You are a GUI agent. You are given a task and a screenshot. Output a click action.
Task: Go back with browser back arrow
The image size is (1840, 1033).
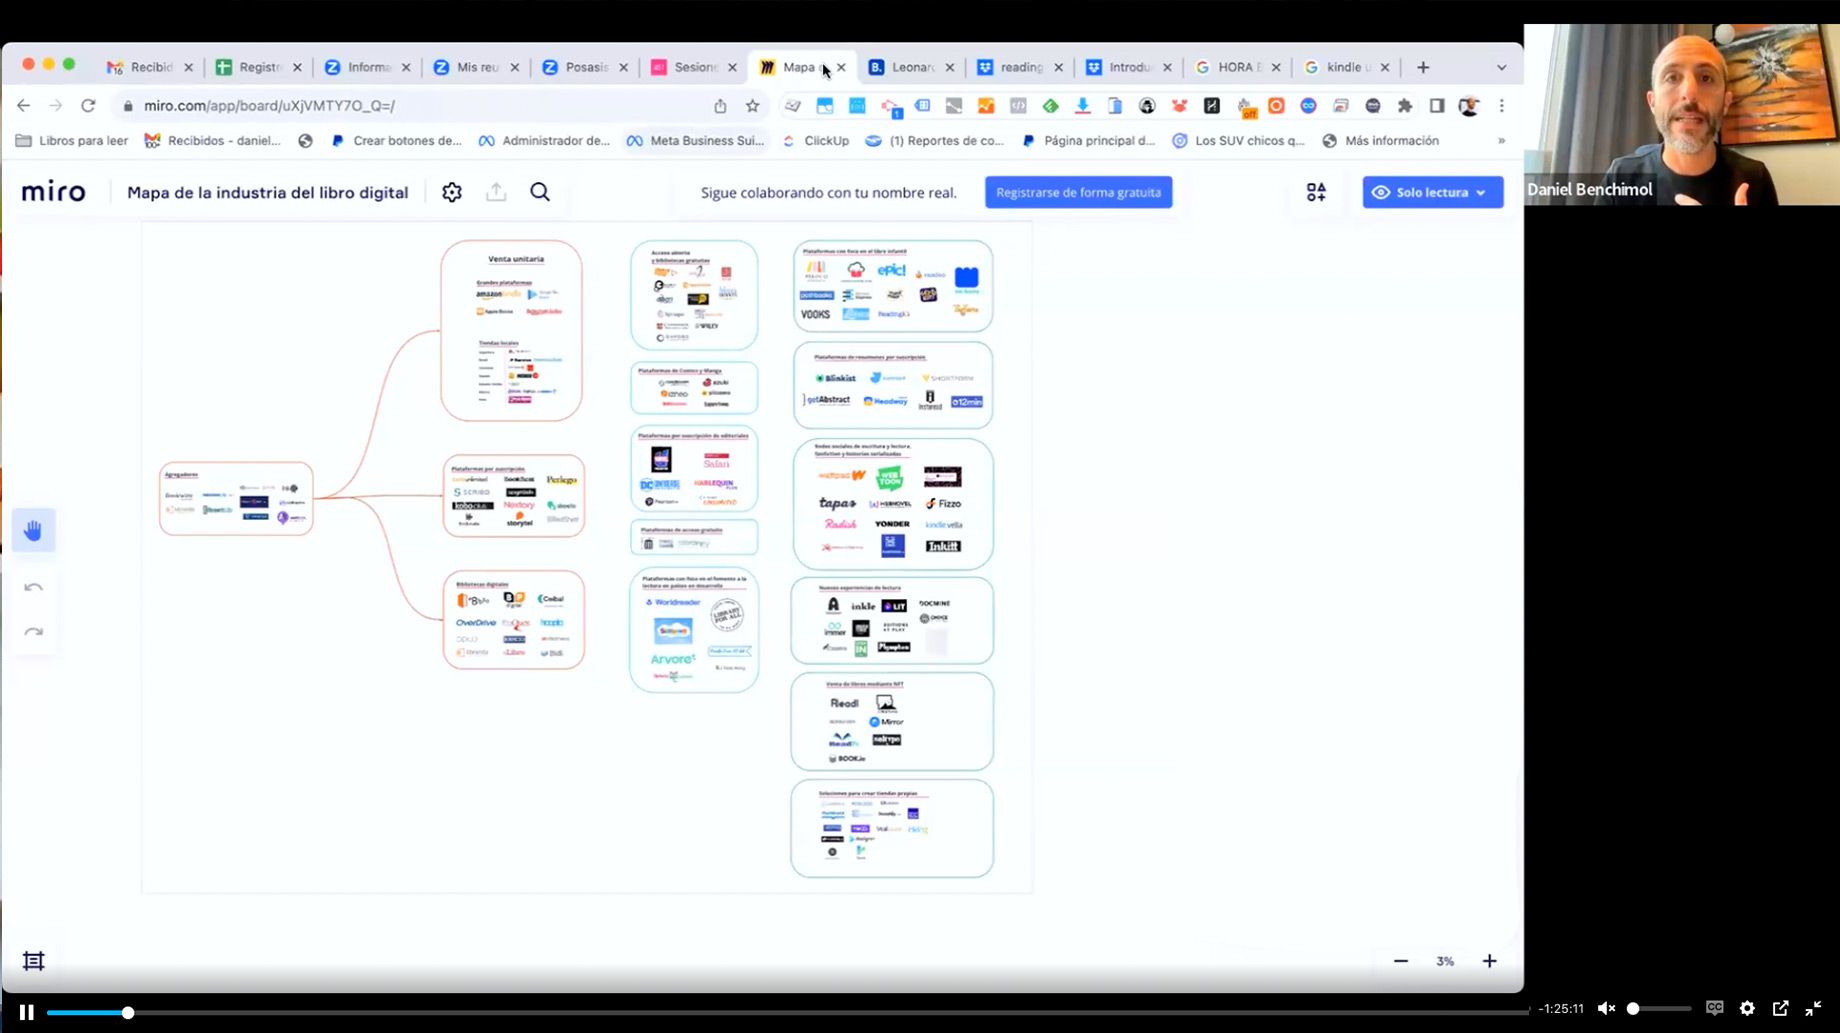click(x=23, y=105)
